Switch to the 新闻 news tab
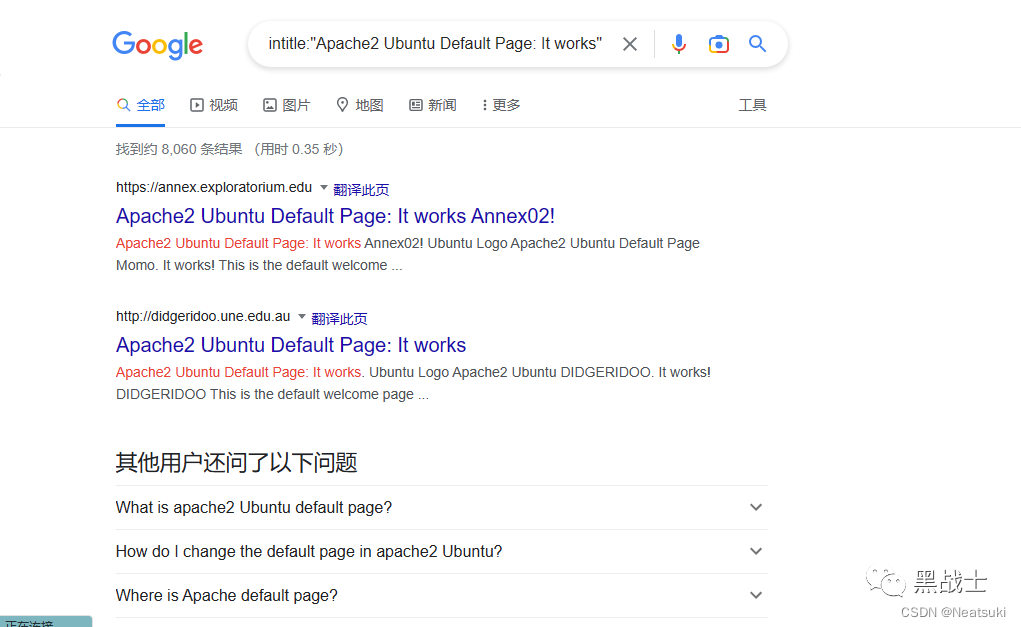The image size is (1021, 627). click(432, 105)
